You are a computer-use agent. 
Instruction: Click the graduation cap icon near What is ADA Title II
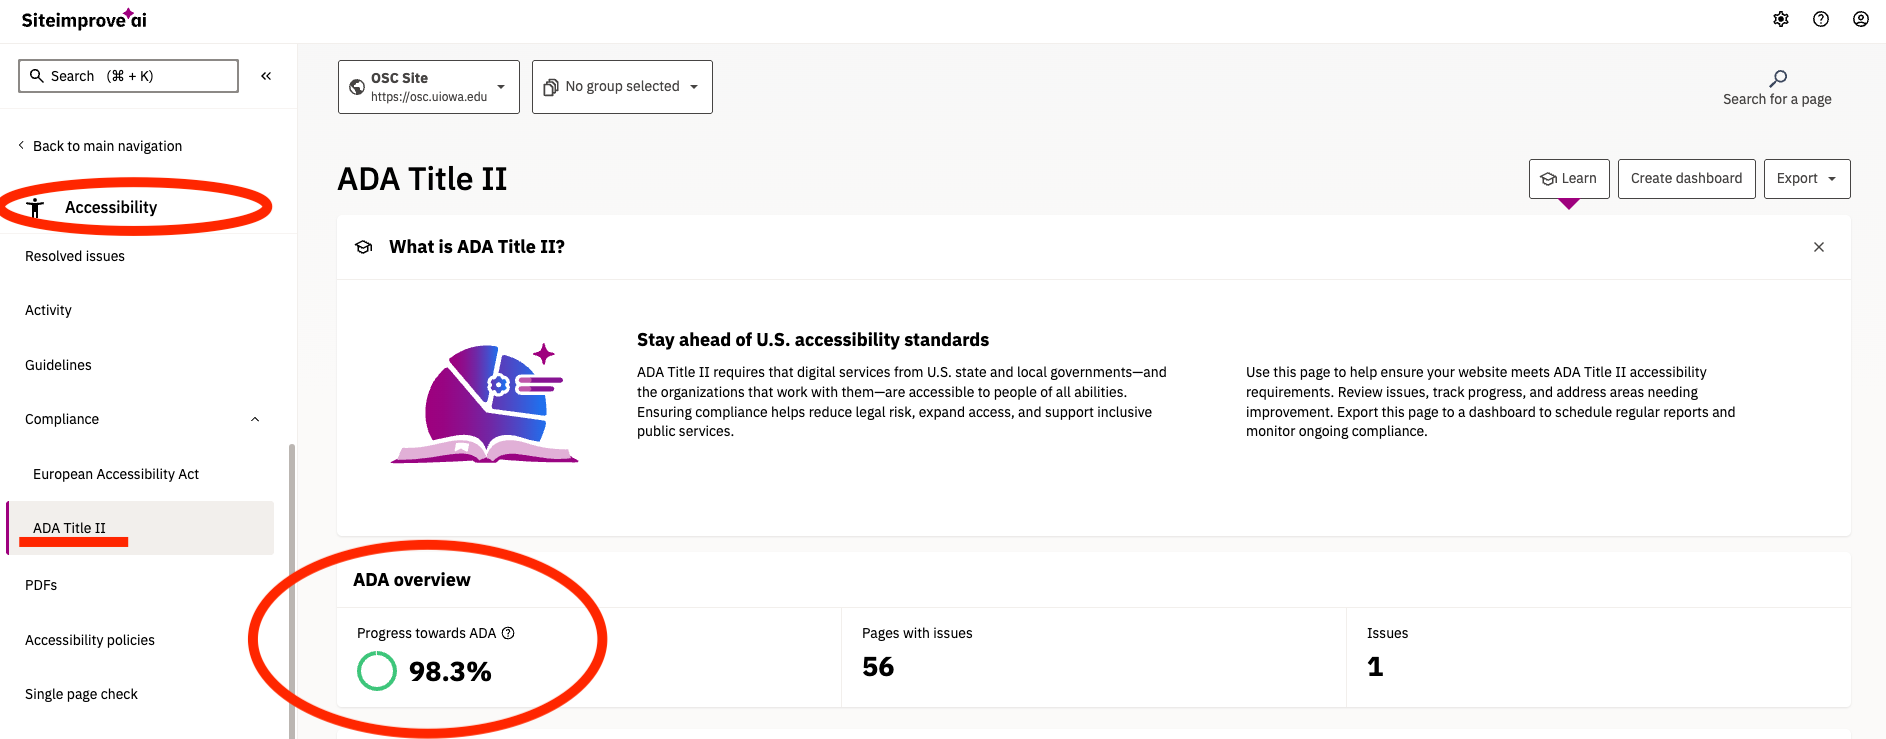tap(363, 246)
